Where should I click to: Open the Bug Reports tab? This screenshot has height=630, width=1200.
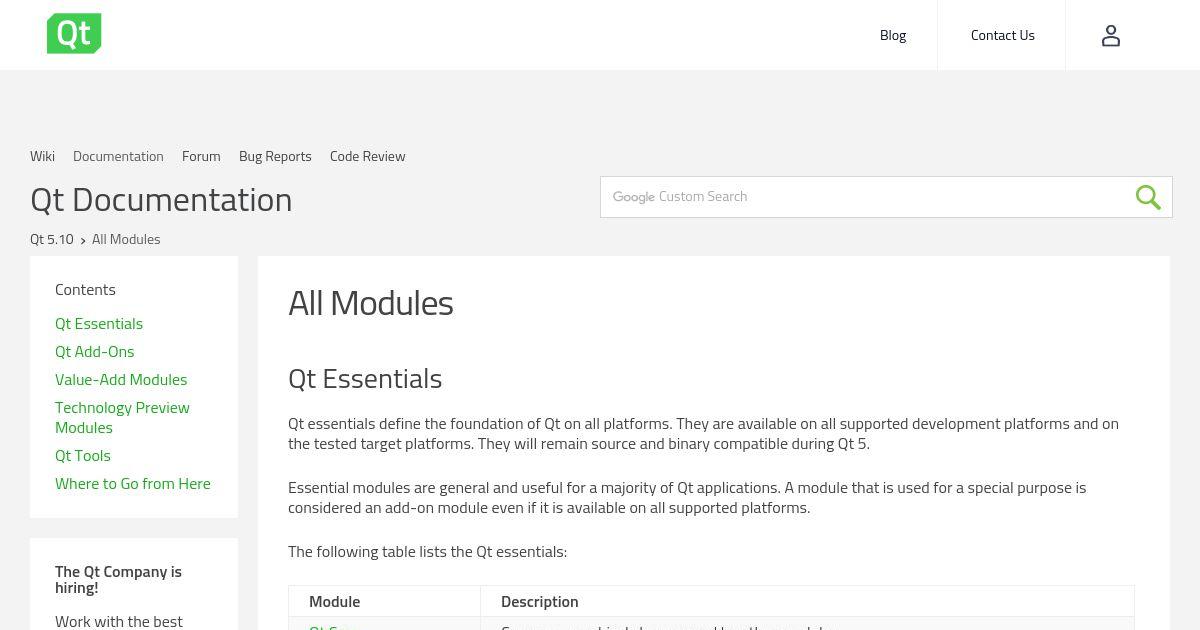click(x=275, y=156)
